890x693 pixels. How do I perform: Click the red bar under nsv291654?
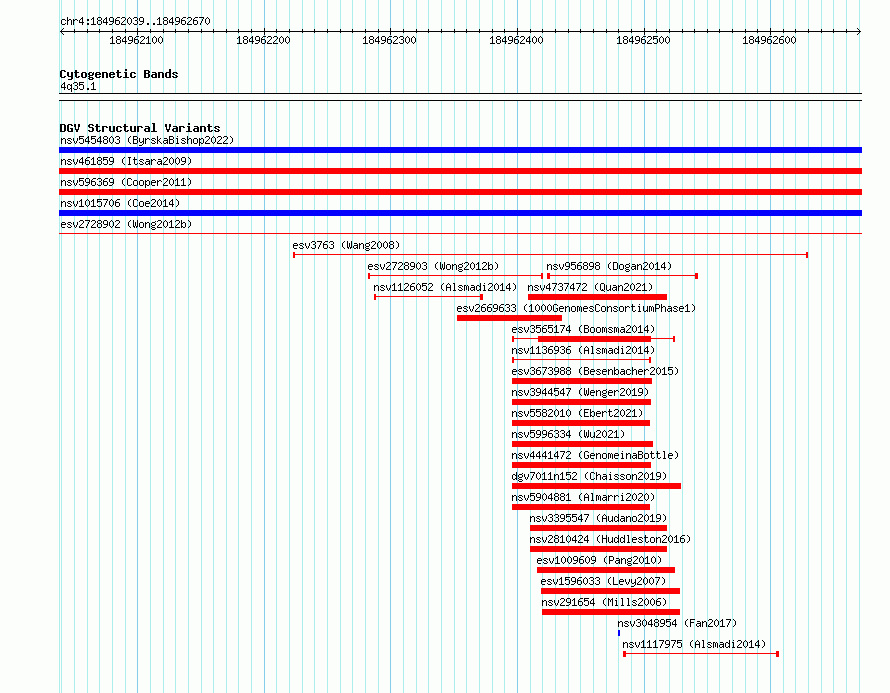click(x=611, y=612)
